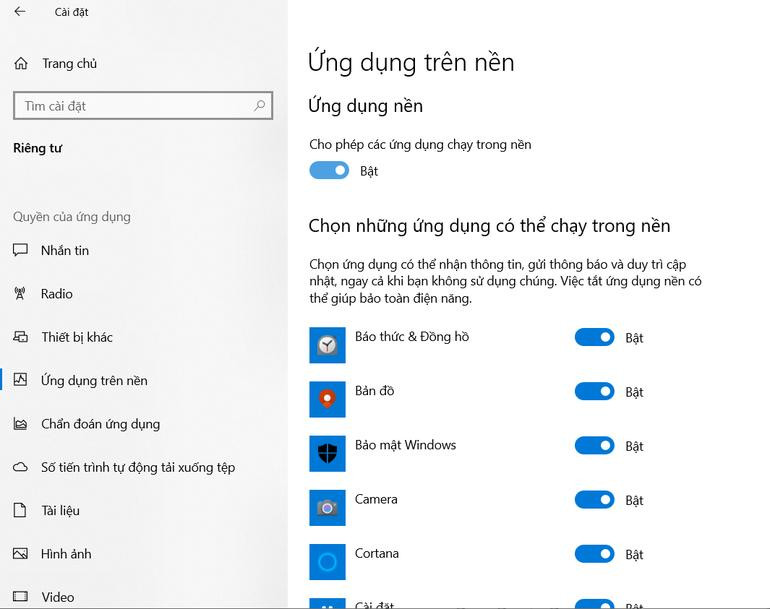Screen dimensions: 770x609
Task: Toggle off Báo thức & Đồng hồ background access
Action: pos(594,338)
